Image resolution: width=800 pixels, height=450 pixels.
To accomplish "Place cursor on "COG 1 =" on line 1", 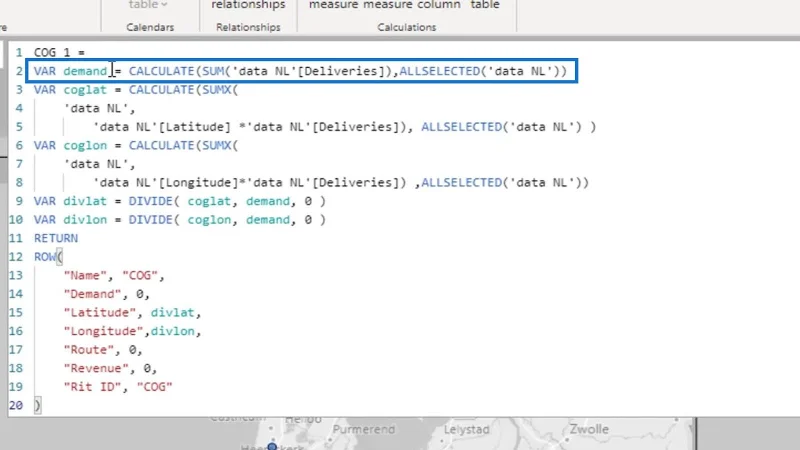I will [59, 53].
